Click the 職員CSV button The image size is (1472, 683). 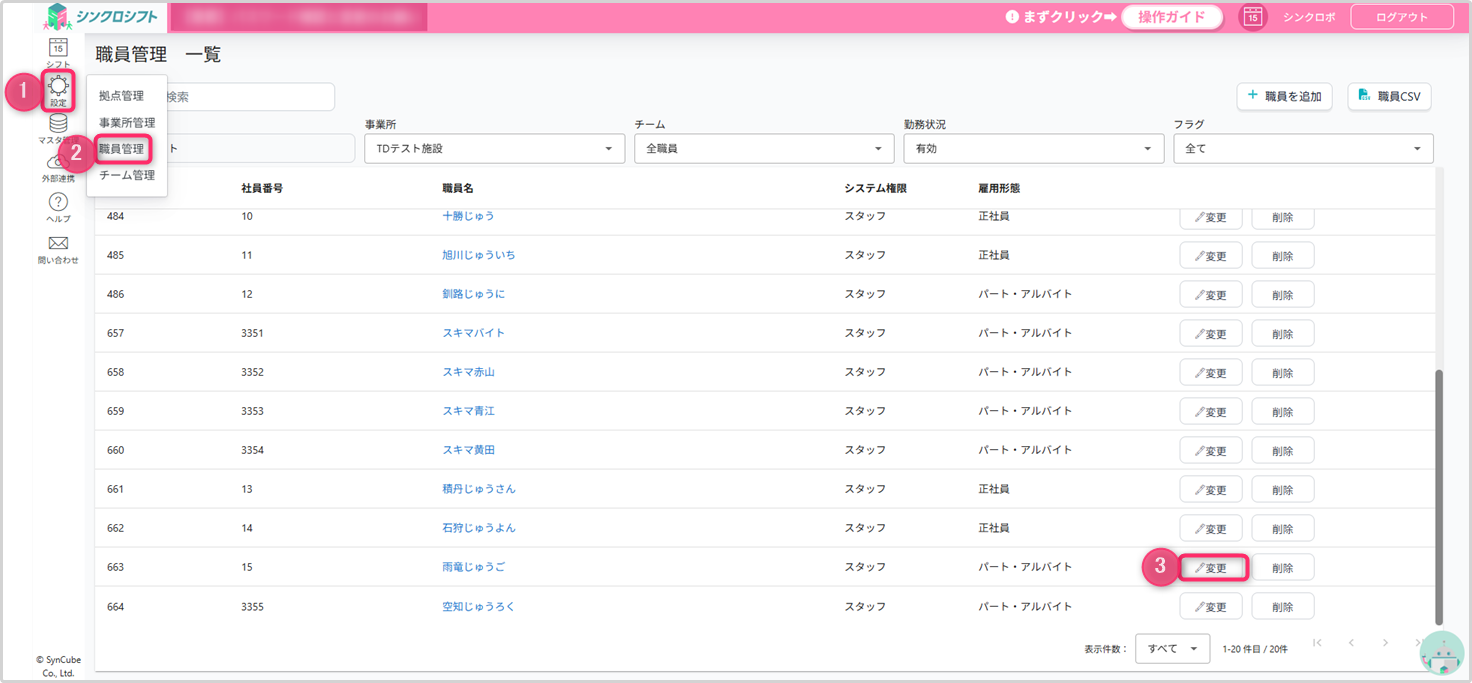tap(1390, 96)
